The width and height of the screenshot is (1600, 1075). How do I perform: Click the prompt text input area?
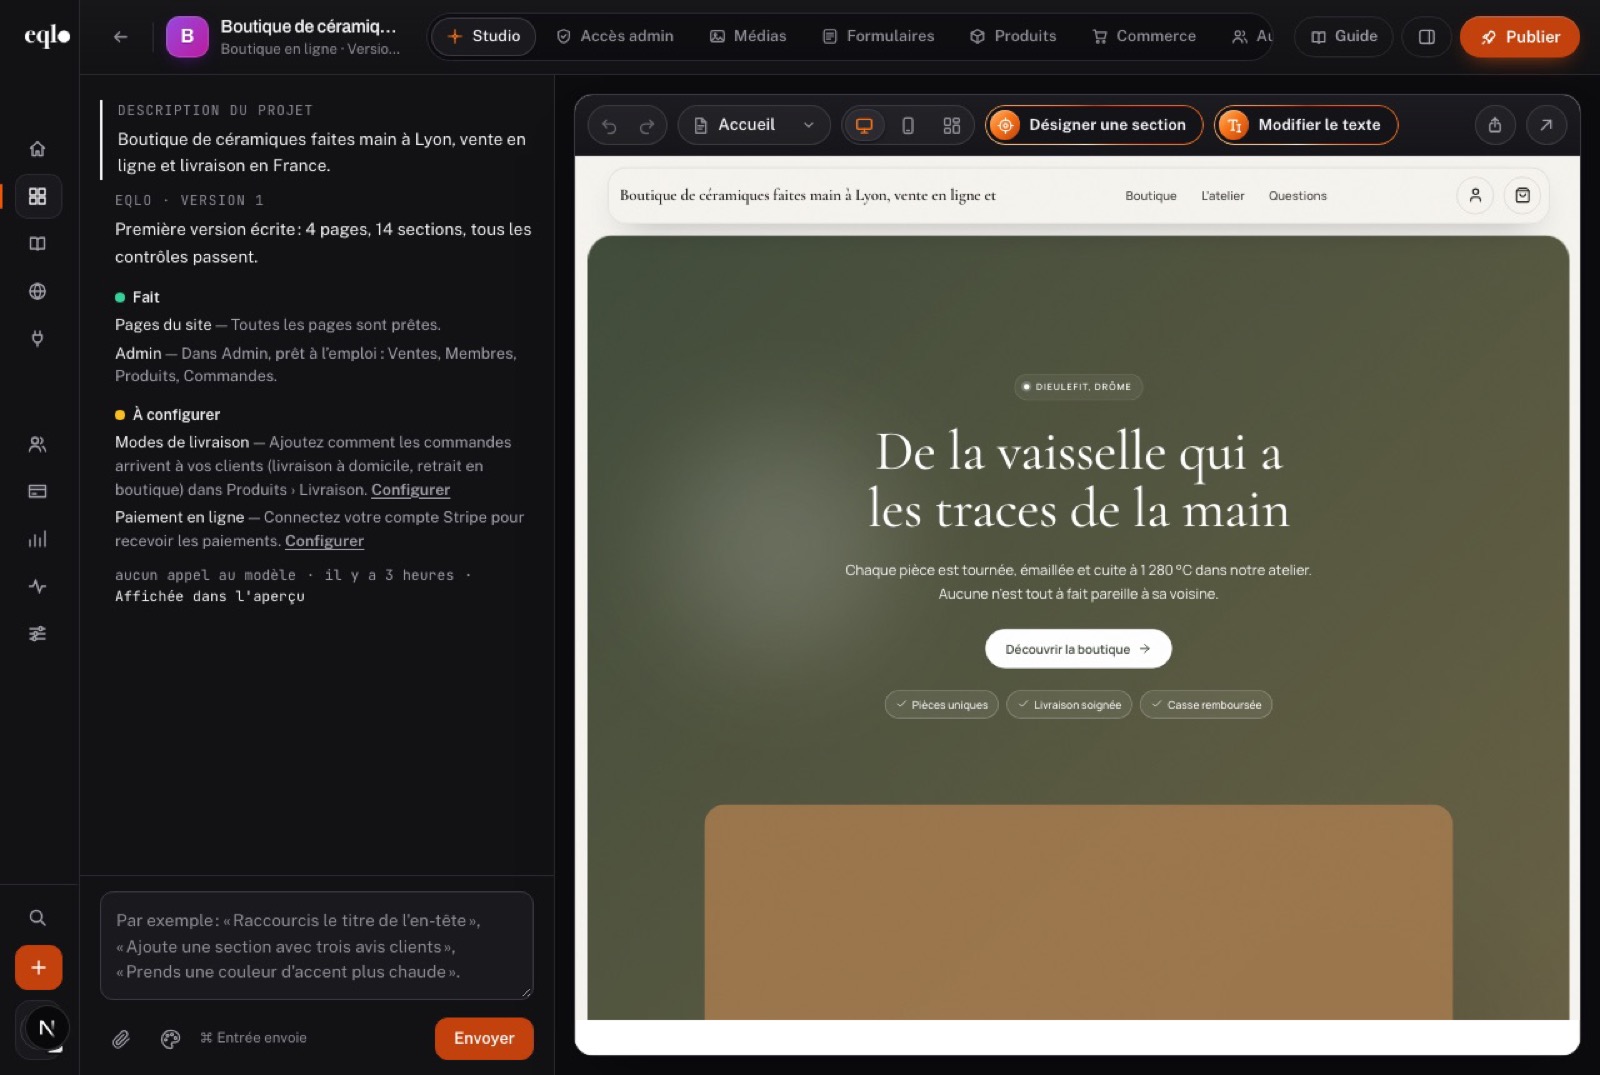tap(316, 945)
